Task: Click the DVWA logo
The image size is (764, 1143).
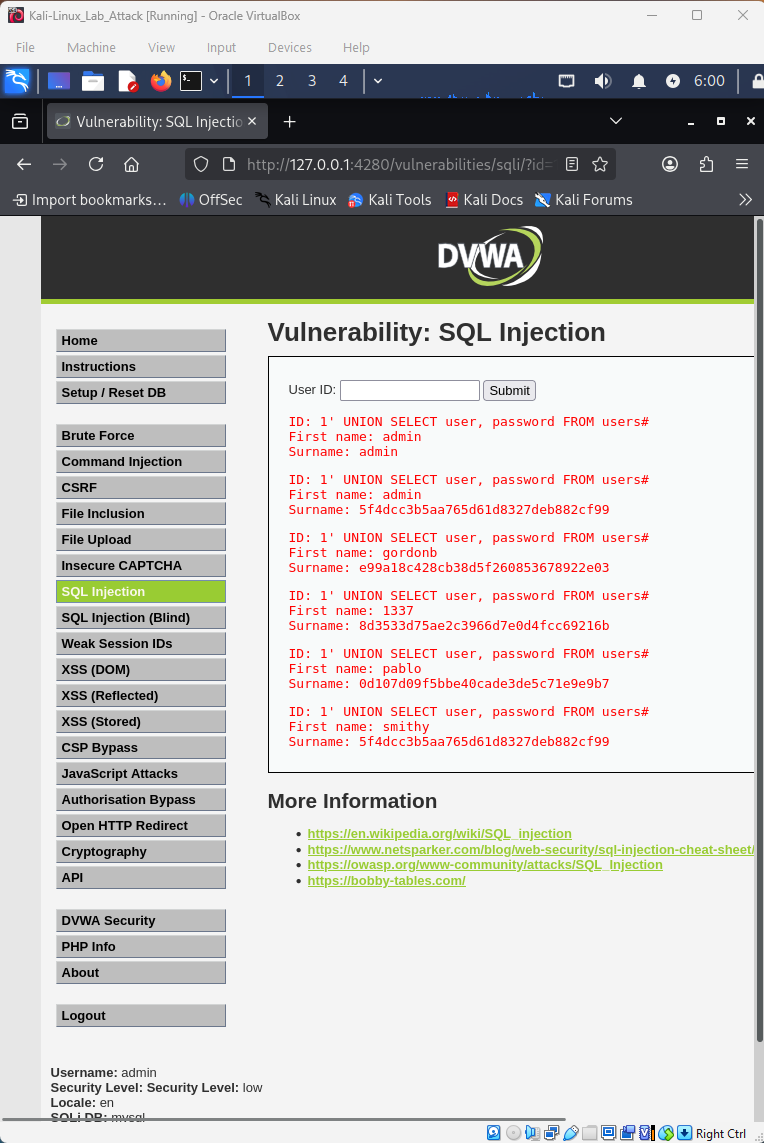Action: click(x=490, y=256)
